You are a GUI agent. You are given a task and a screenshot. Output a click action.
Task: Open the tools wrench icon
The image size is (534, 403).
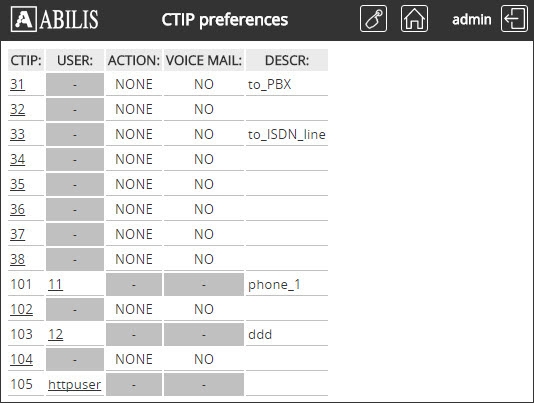pos(373,19)
